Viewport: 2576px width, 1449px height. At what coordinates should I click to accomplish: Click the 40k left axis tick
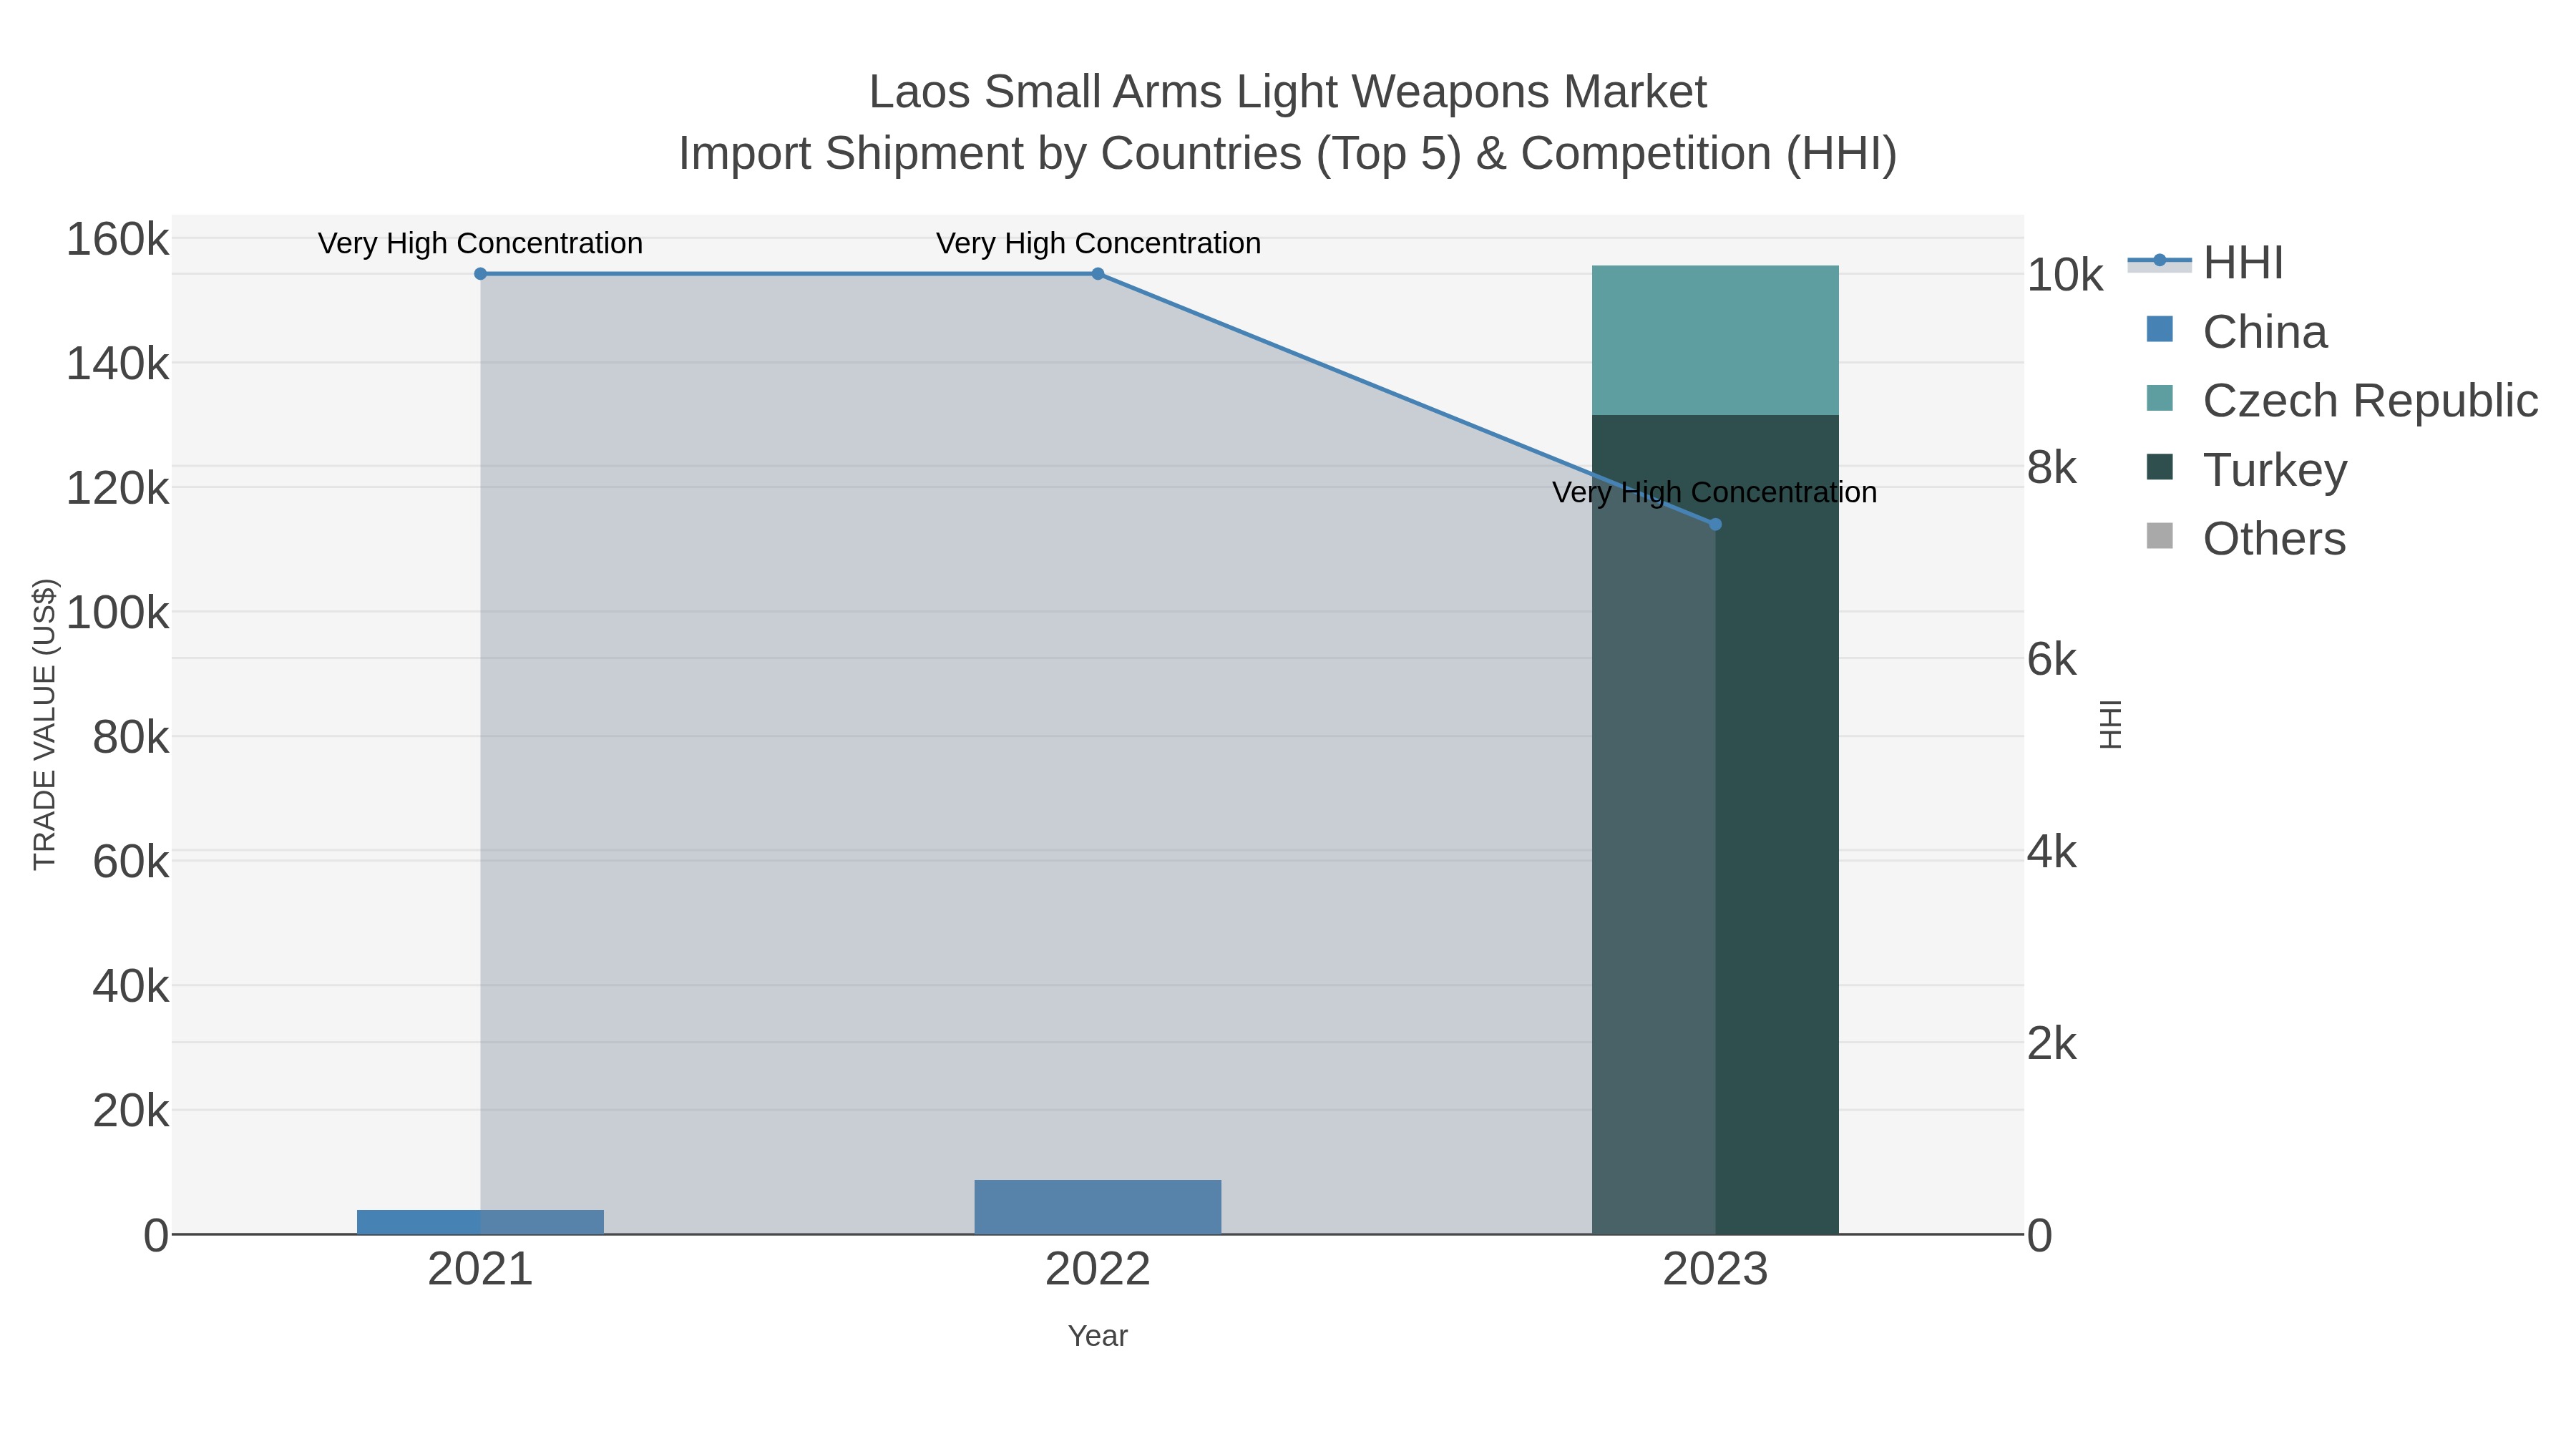click(x=131, y=987)
